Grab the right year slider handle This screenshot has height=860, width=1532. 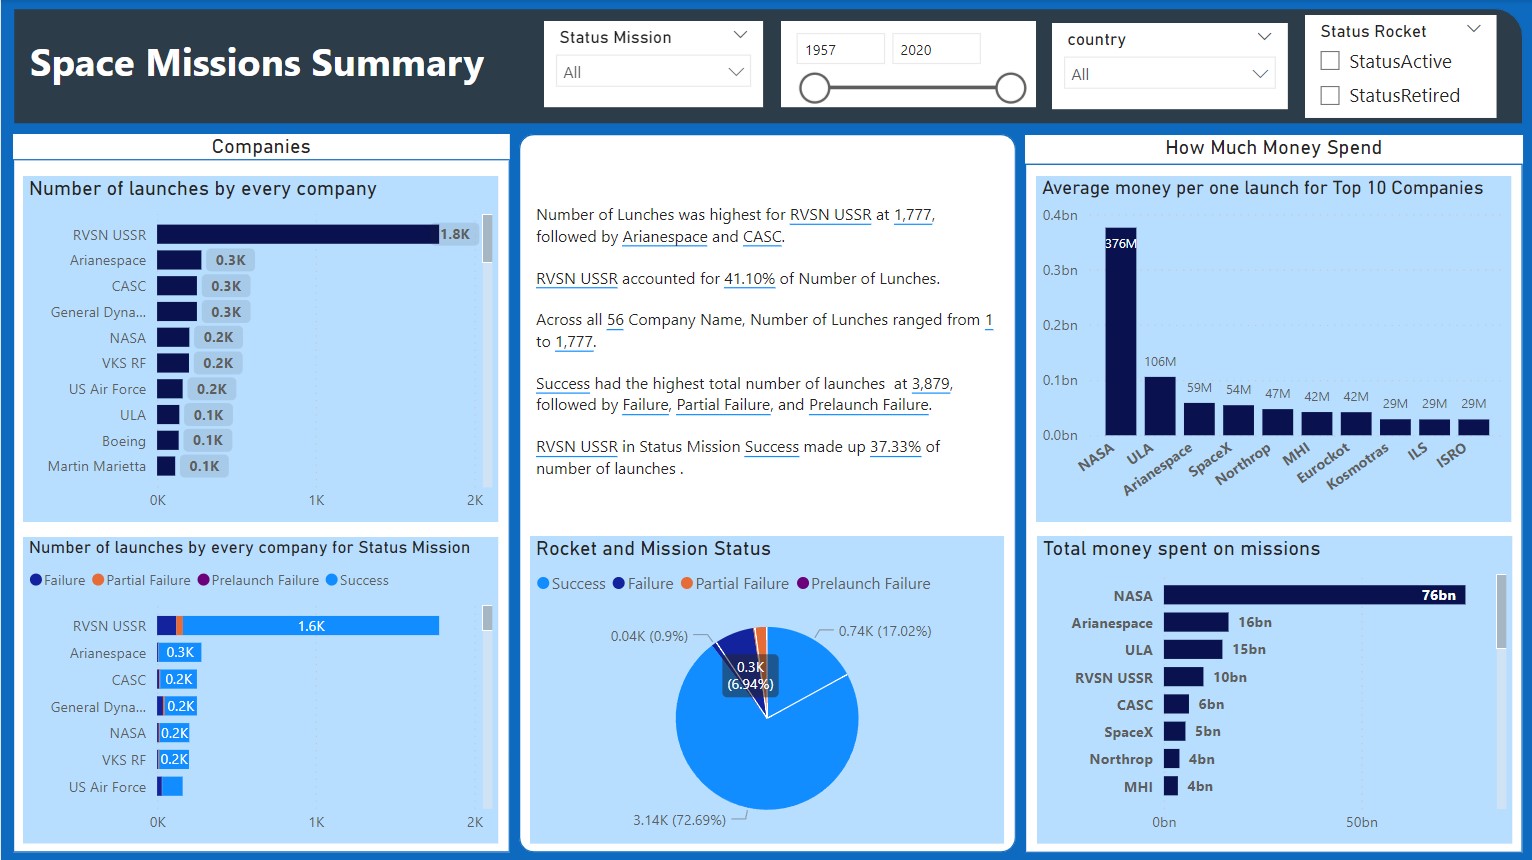tap(1011, 88)
